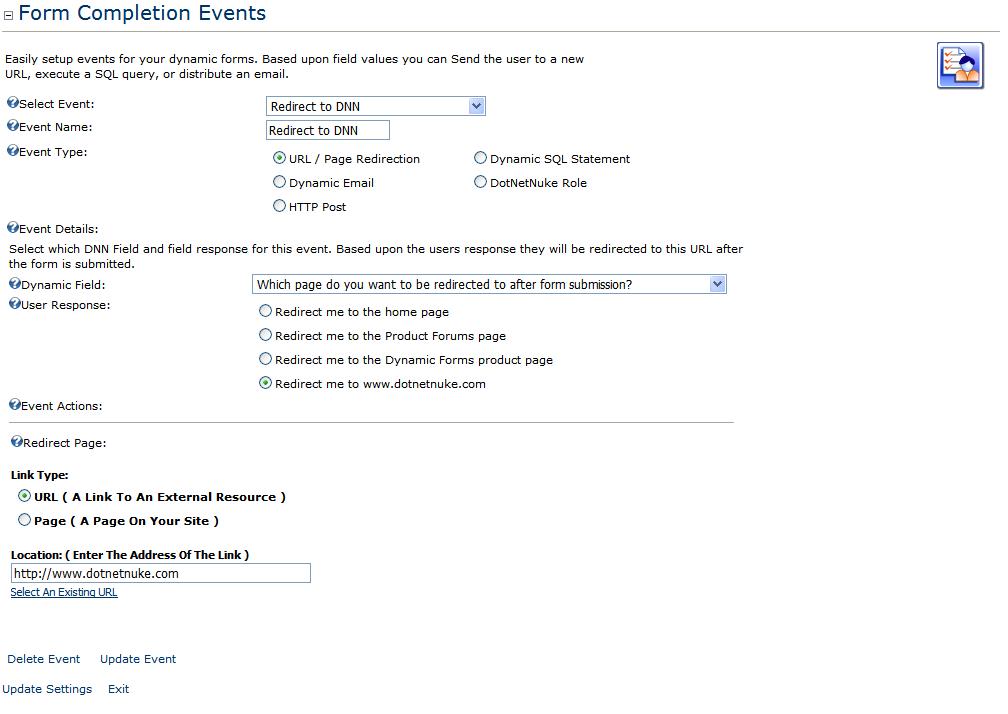Click the Update Event link

click(138, 659)
